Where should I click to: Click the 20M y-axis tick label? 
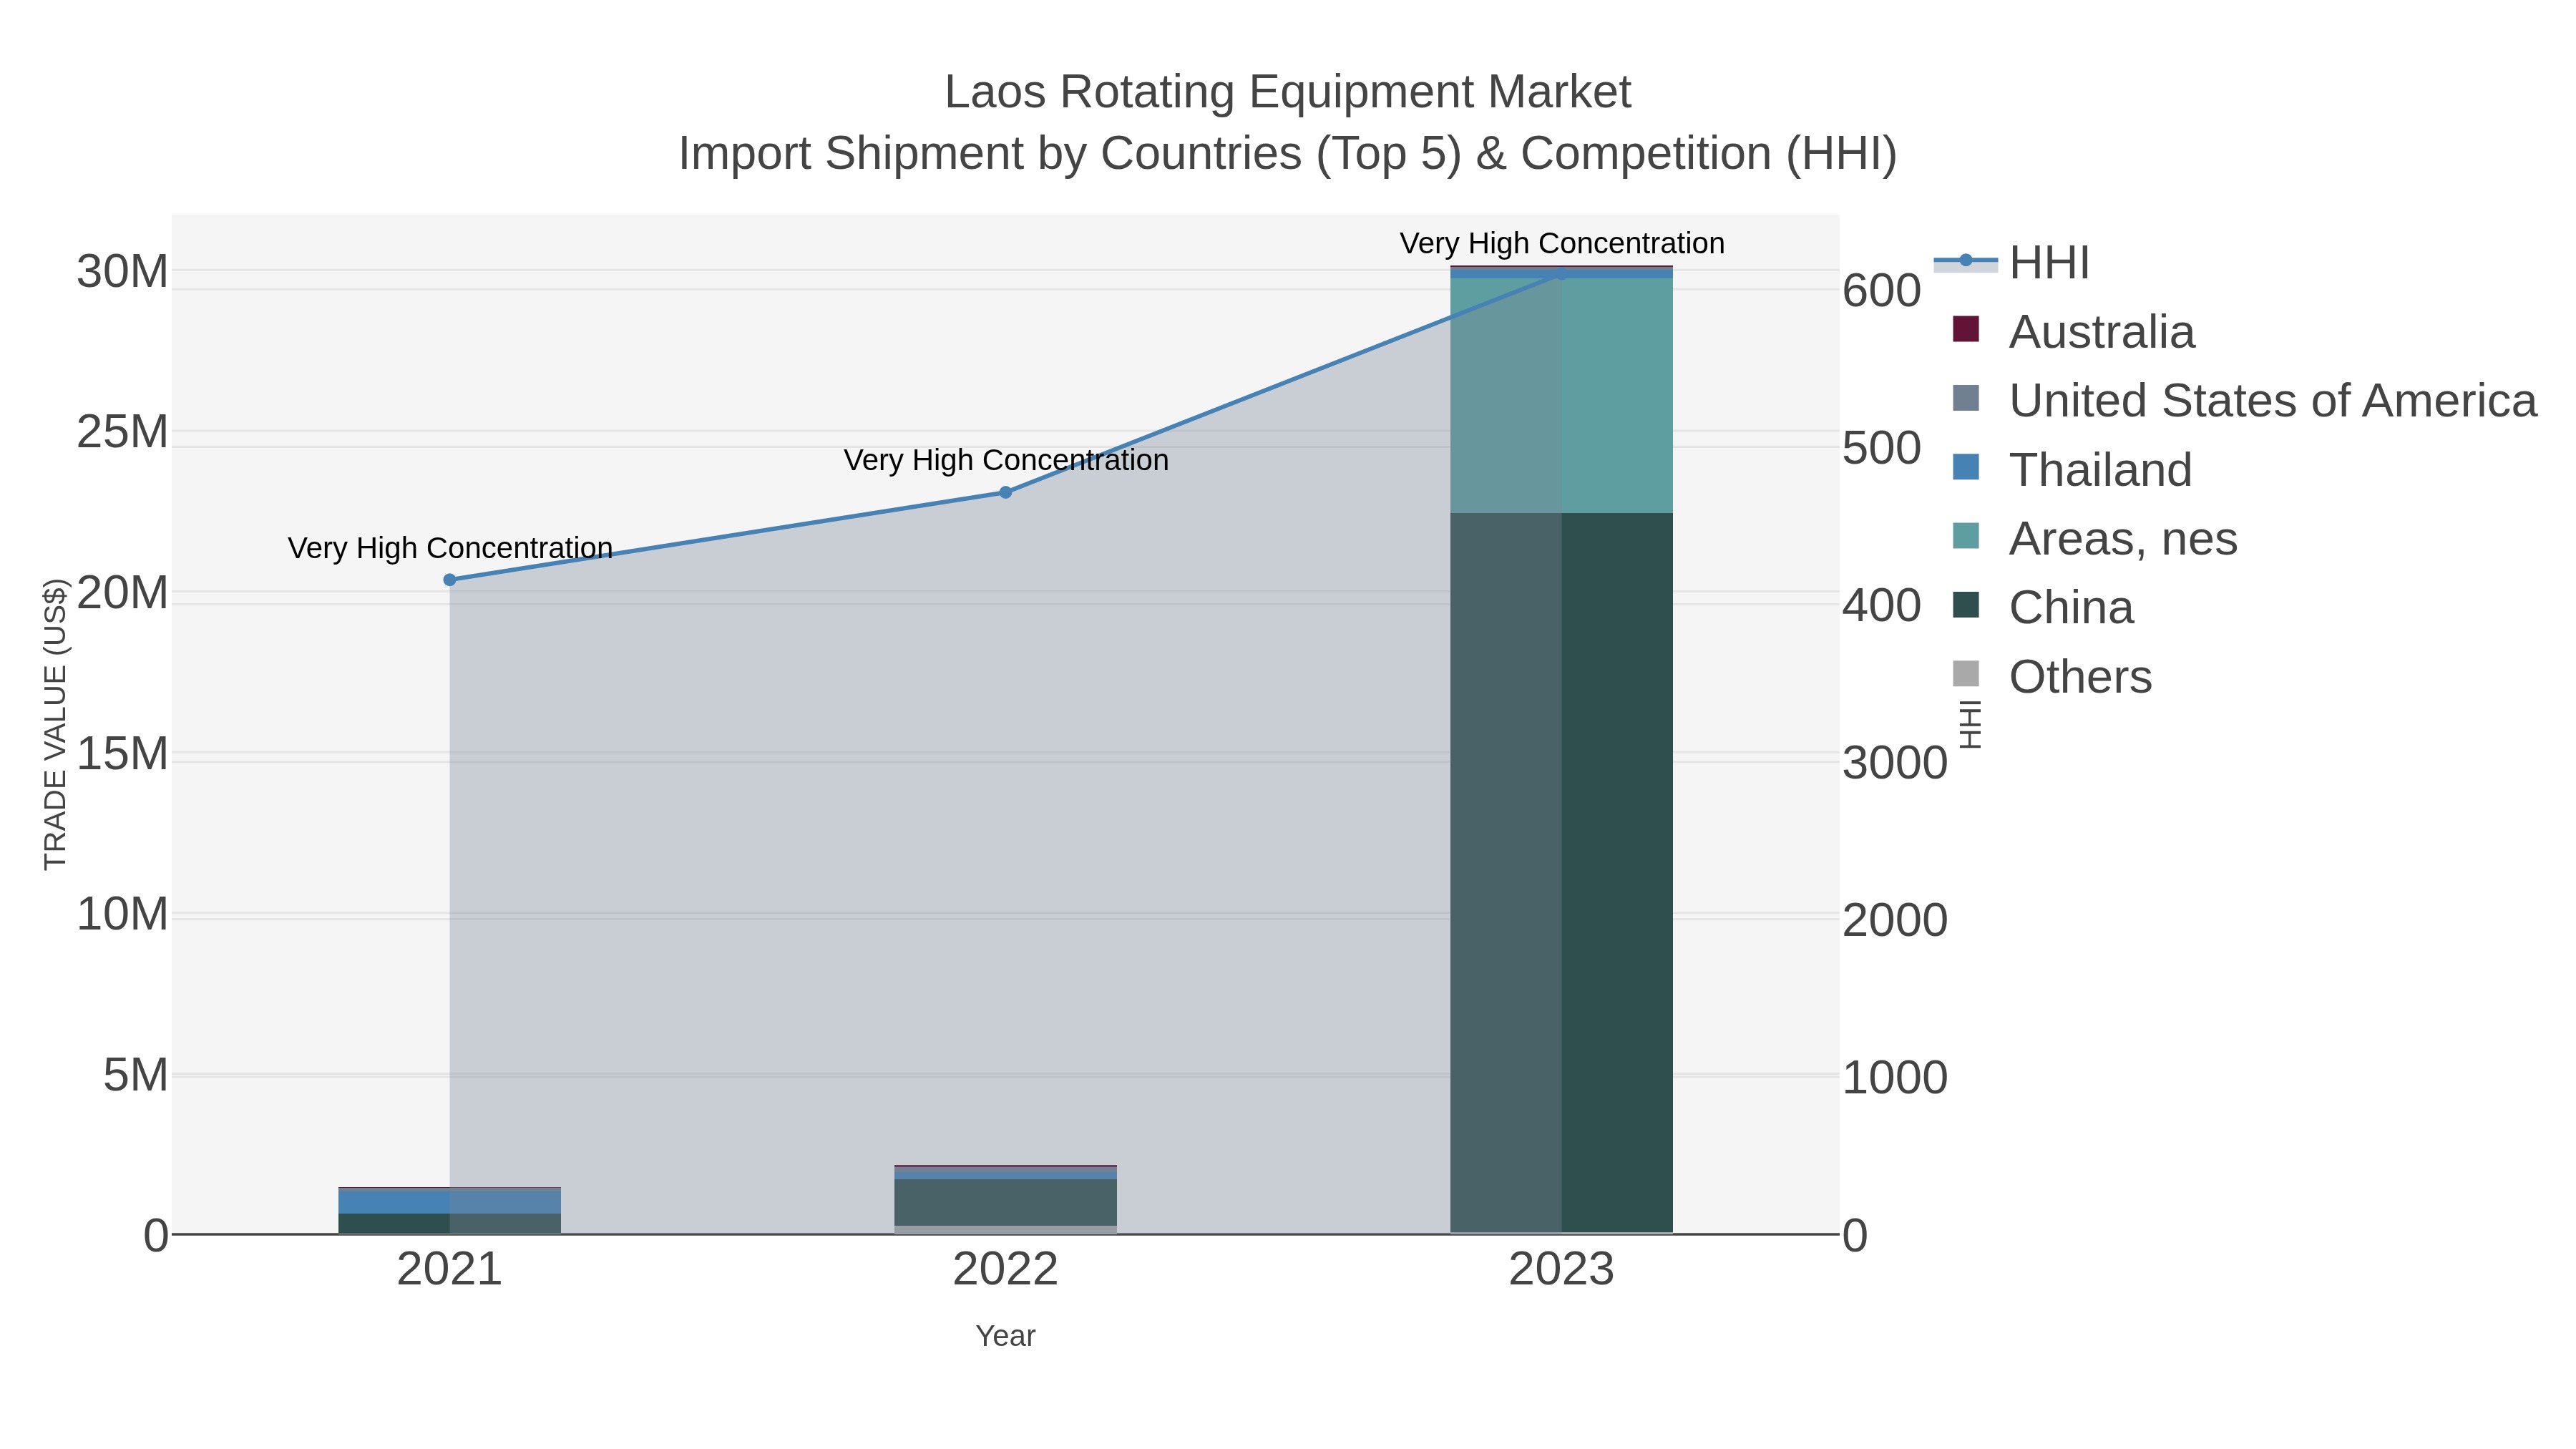point(123,593)
